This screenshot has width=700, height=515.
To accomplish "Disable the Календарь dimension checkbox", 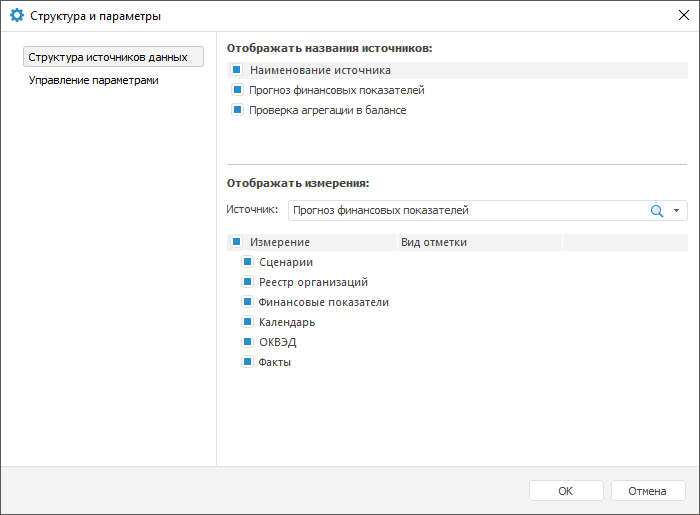I will [x=247, y=322].
